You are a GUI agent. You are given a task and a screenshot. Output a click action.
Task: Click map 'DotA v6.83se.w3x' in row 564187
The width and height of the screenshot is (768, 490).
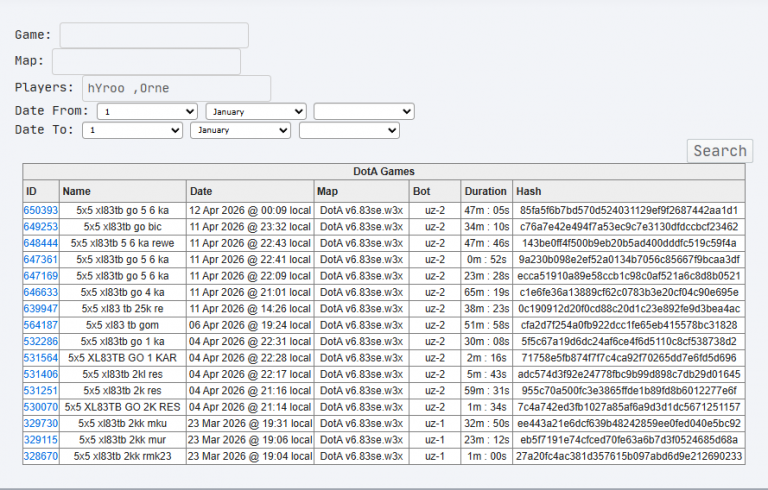[361, 325]
